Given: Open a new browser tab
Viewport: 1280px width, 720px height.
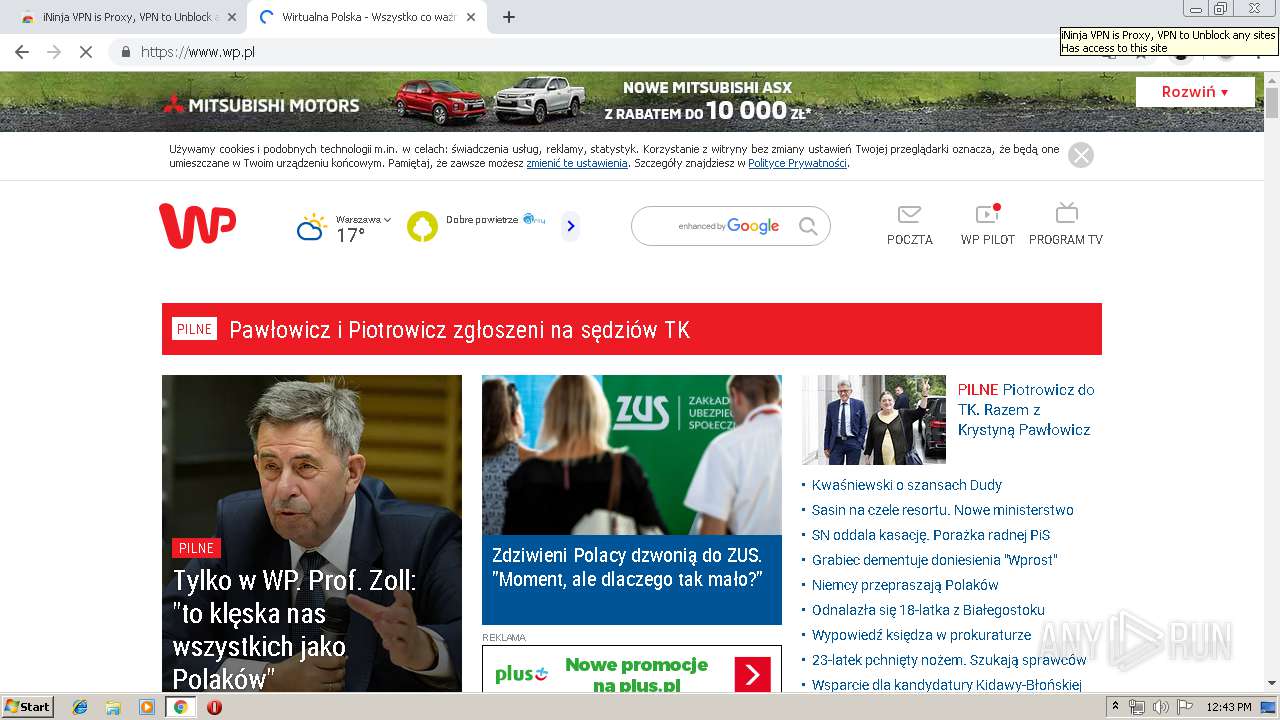Looking at the screenshot, I should coord(509,17).
